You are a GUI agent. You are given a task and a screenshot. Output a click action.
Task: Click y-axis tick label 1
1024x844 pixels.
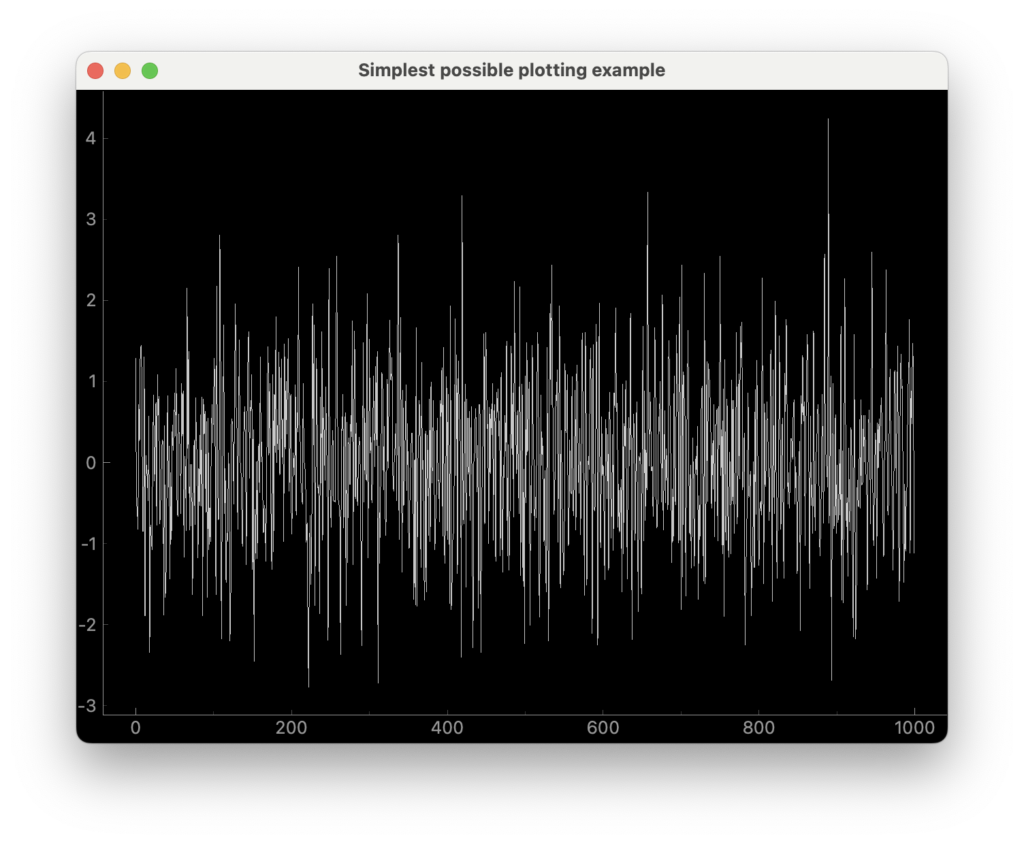pos(90,381)
